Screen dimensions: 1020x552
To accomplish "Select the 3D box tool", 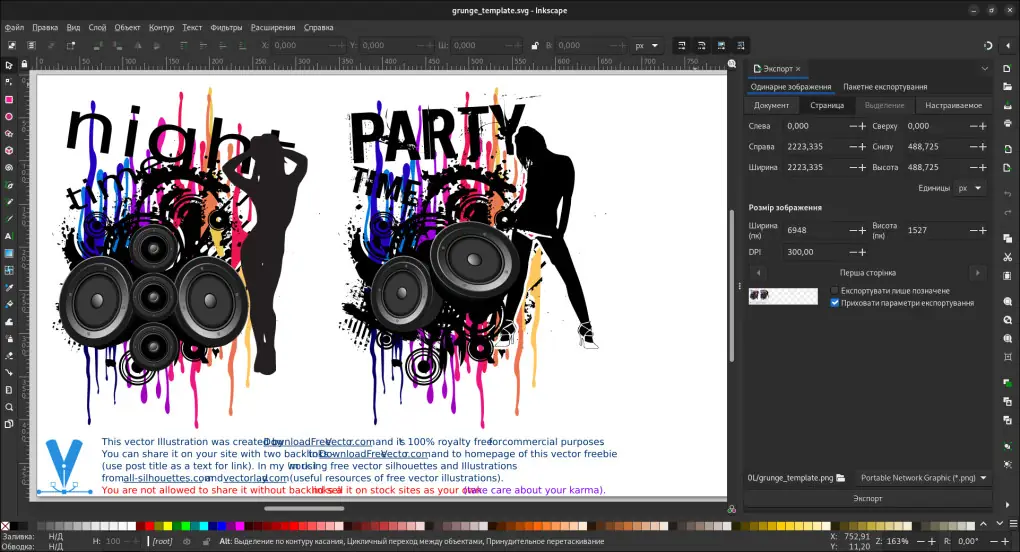I will coord(9,150).
